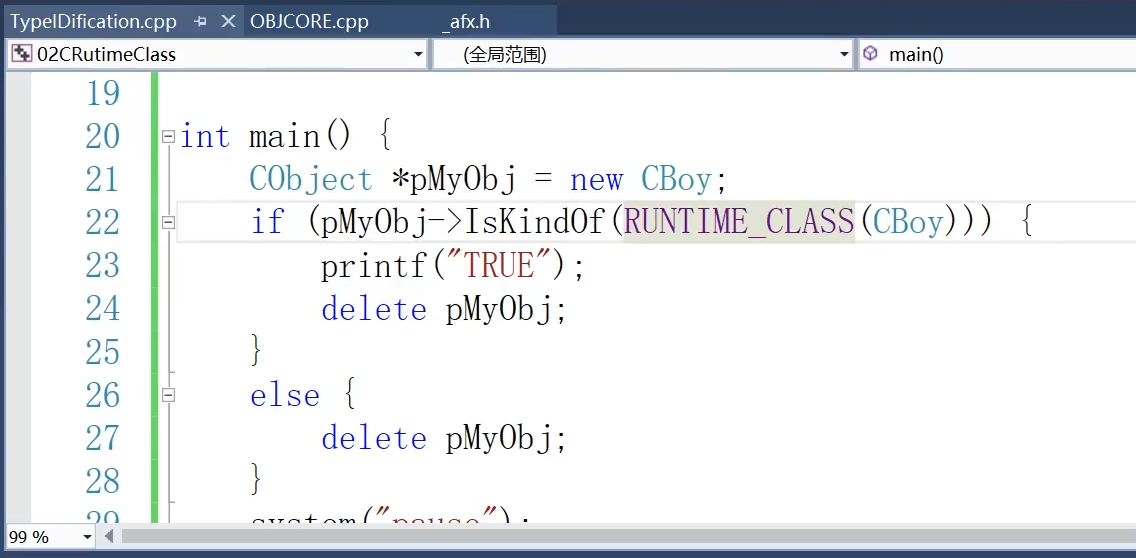Click line number 19 in margin
This screenshot has height=558, width=1136.
[102, 93]
